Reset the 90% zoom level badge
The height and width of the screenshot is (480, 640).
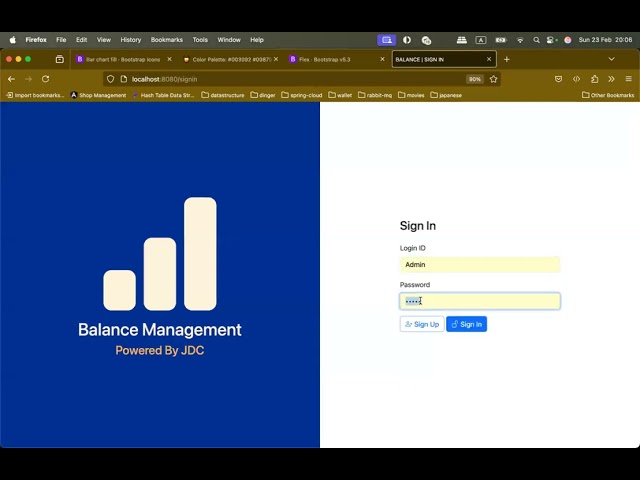click(x=475, y=79)
